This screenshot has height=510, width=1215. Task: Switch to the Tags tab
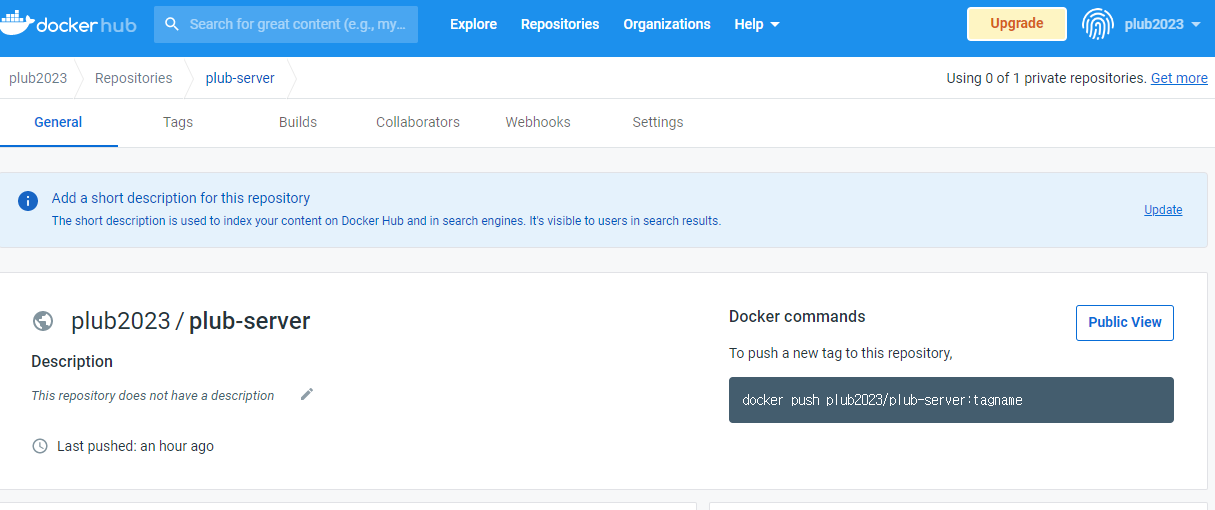(x=178, y=122)
